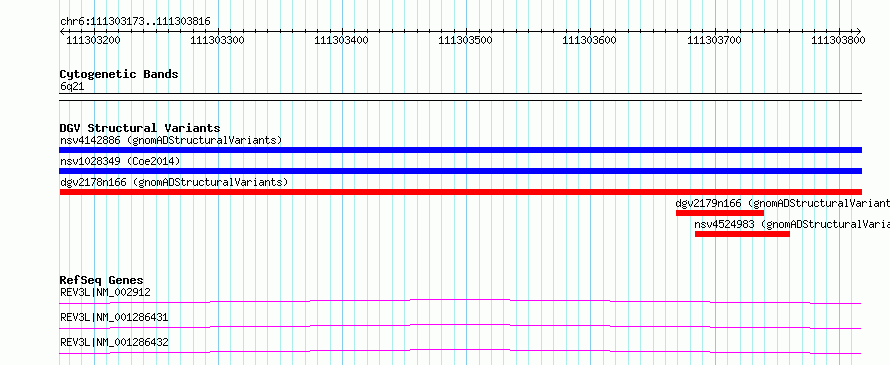Click the DGV Structural Variants track title
This screenshot has width=890, height=365.
140,128
